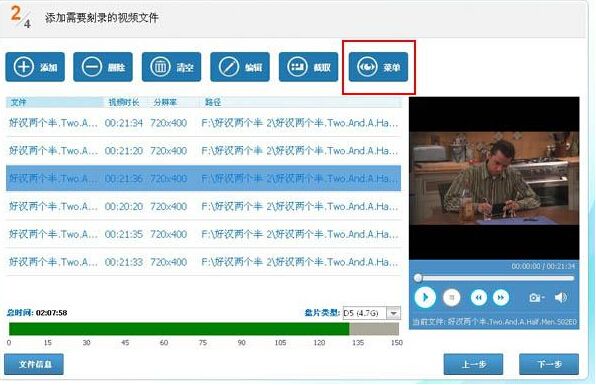The height and width of the screenshot is (385, 596).
Task: Mute the preview with the speaker icon
Action: pos(561,297)
